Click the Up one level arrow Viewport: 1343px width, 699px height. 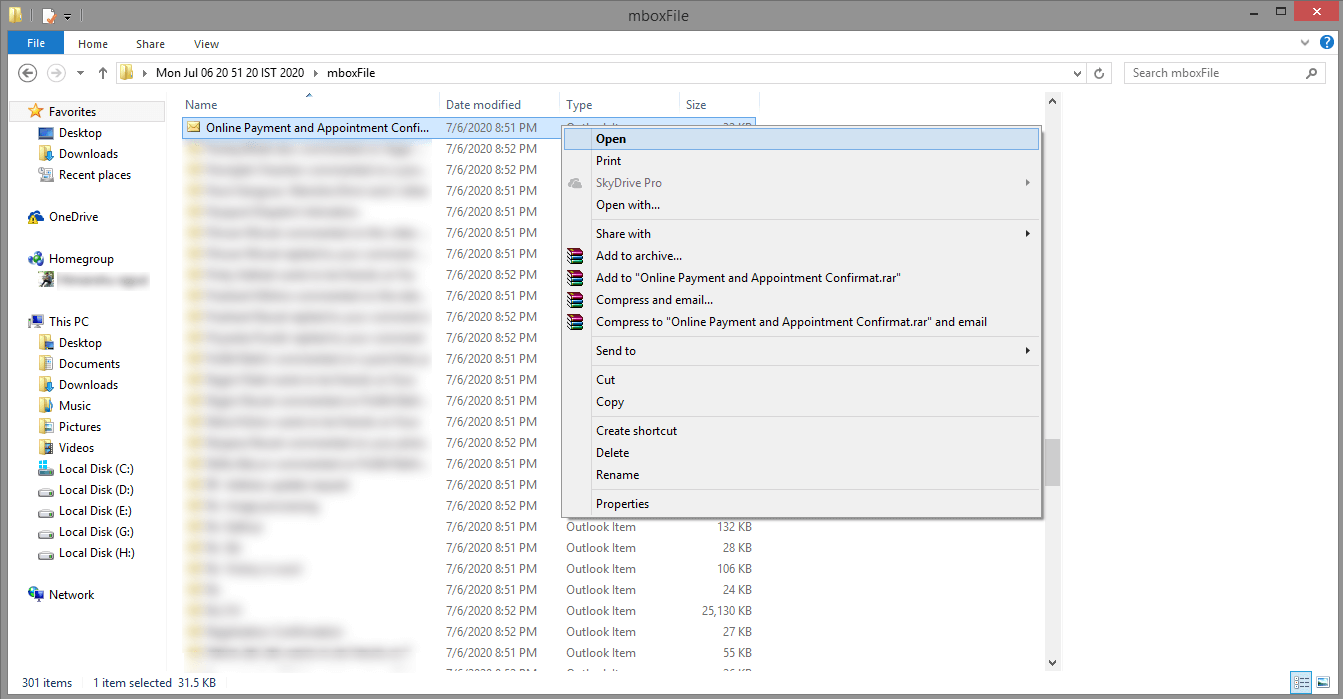tap(103, 72)
